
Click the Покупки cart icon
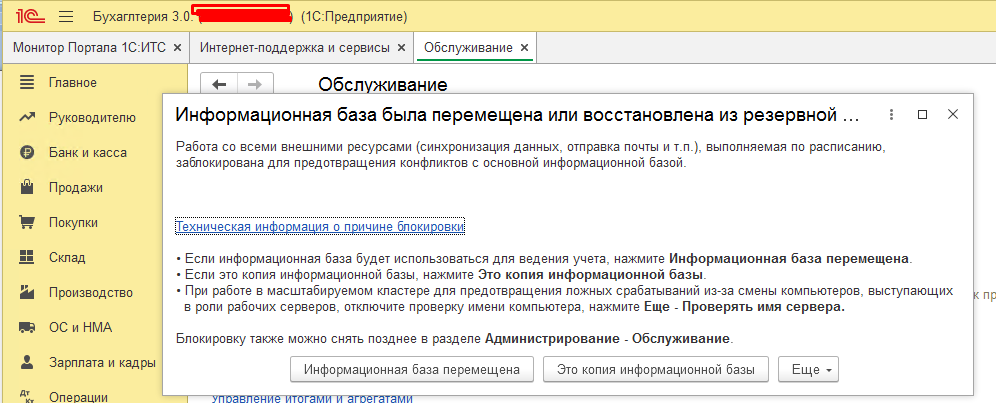click(27, 222)
